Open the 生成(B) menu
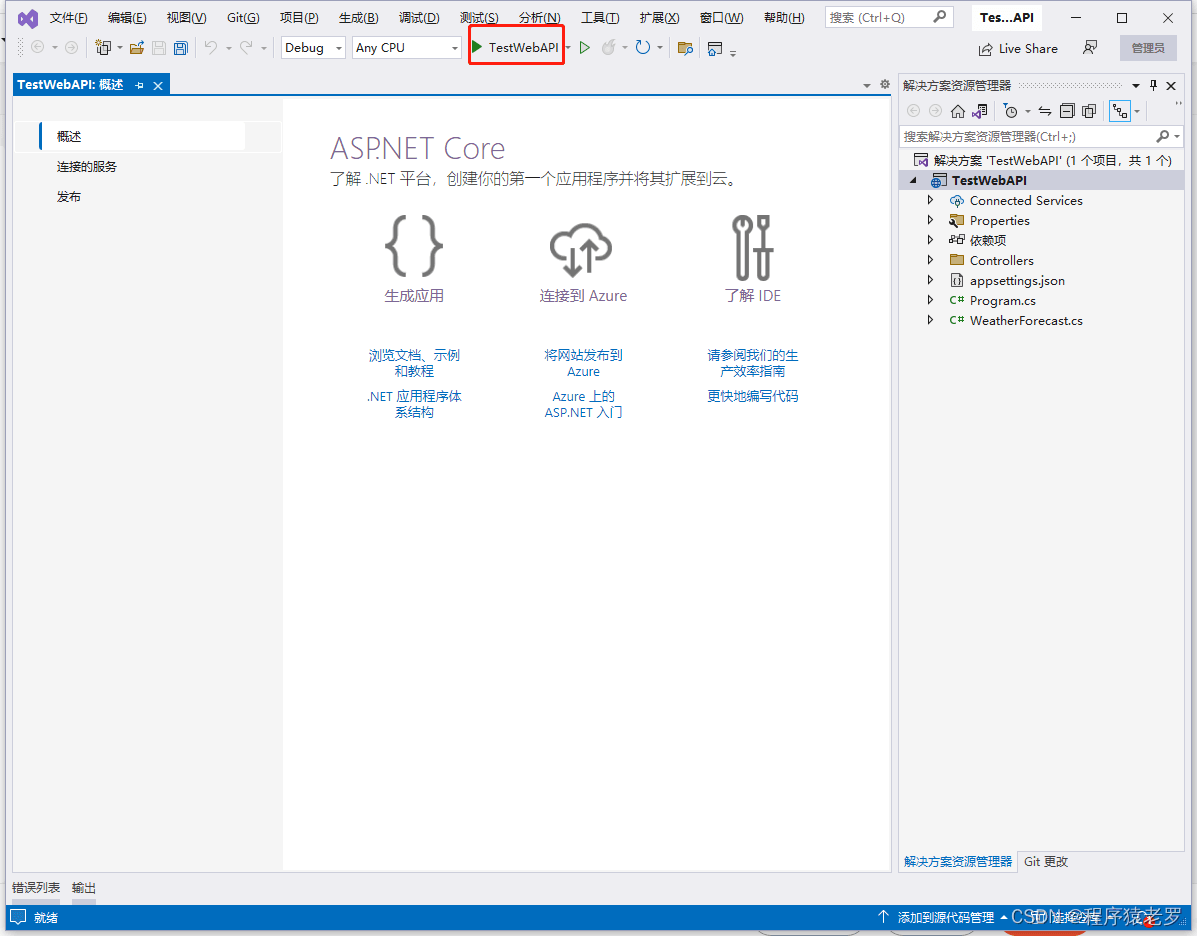1197x936 pixels. click(358, 18)
